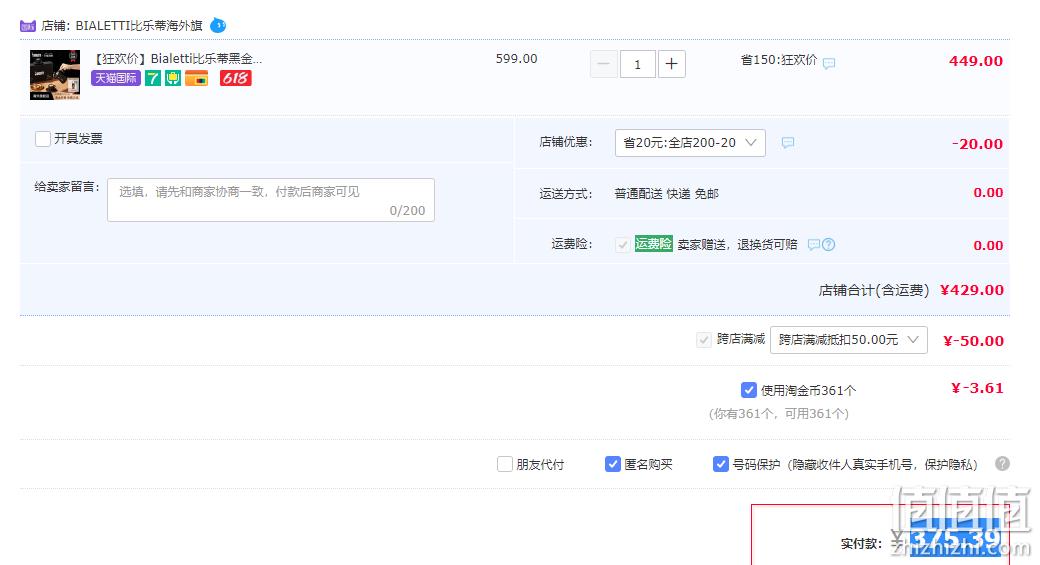This screenshot has width=1040, height=565.
Task: Toggle the 跨店满减 checkbox
Action: tap(704, 340)
